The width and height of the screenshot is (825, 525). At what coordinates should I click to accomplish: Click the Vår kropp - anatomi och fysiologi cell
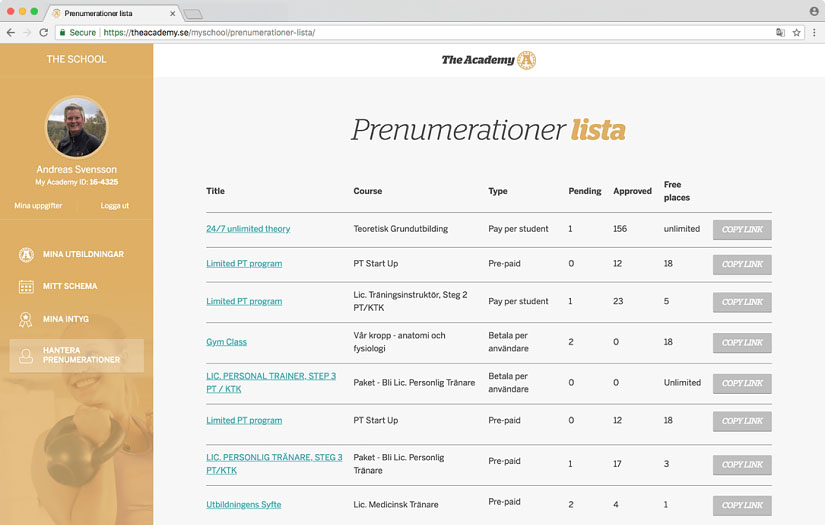coord(399,342)
